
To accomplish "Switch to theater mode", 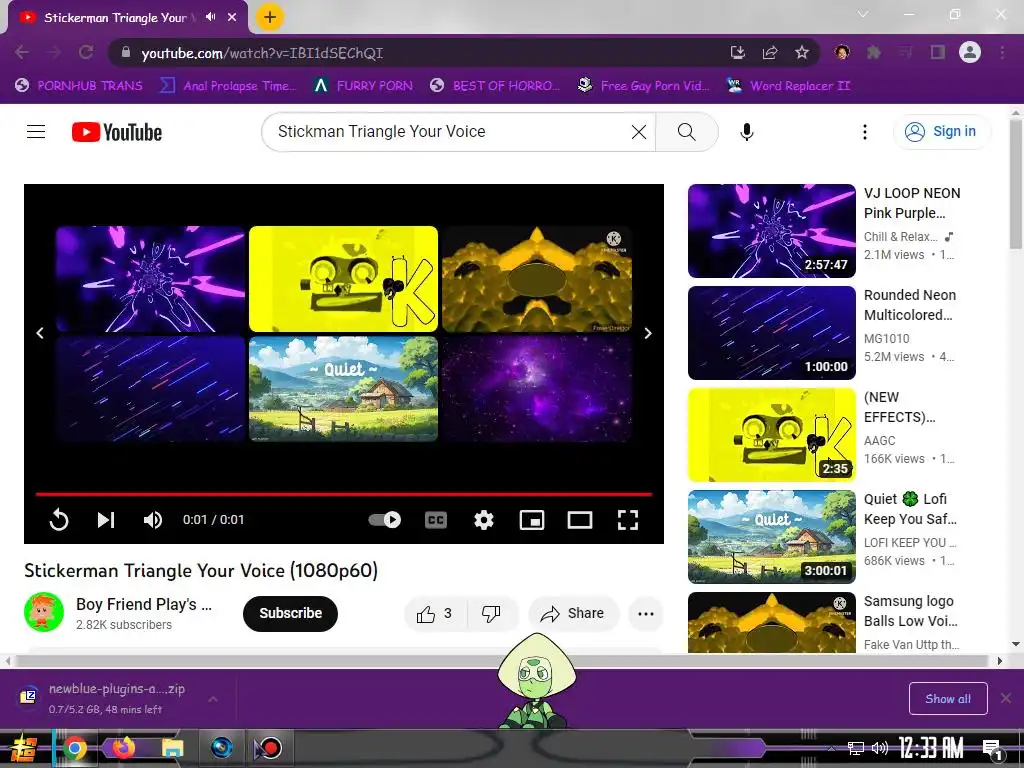I will coord(580,520).
